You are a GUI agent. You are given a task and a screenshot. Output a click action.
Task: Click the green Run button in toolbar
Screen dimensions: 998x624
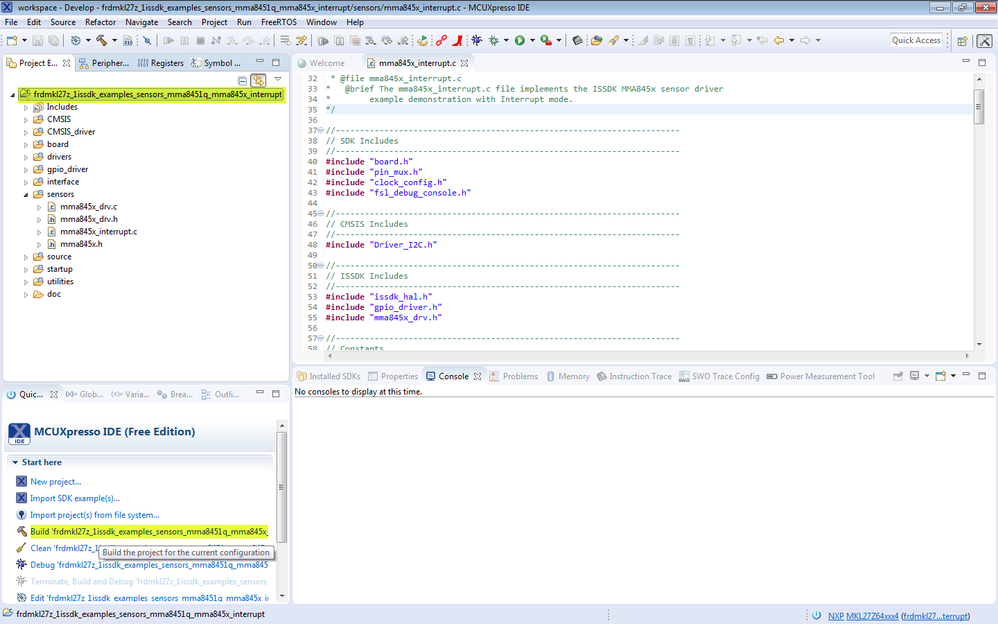click(519, 41)
